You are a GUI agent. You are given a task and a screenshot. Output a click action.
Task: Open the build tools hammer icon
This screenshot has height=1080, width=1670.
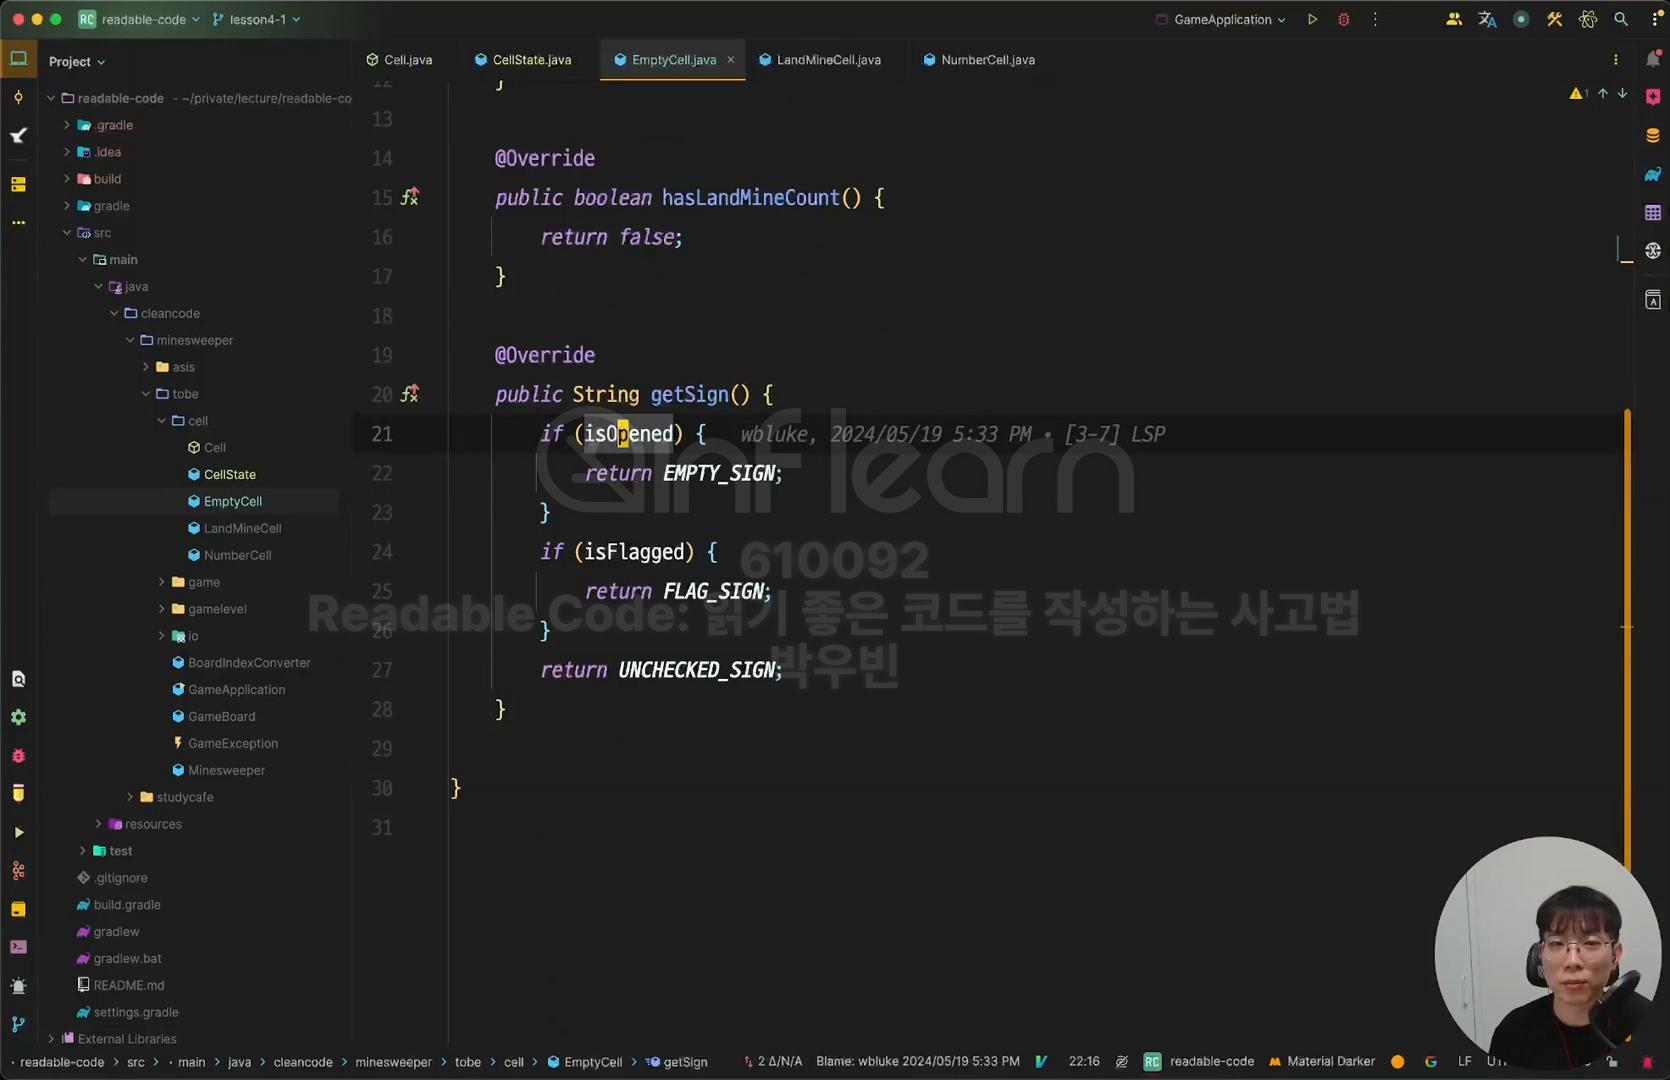(1554, 19)
